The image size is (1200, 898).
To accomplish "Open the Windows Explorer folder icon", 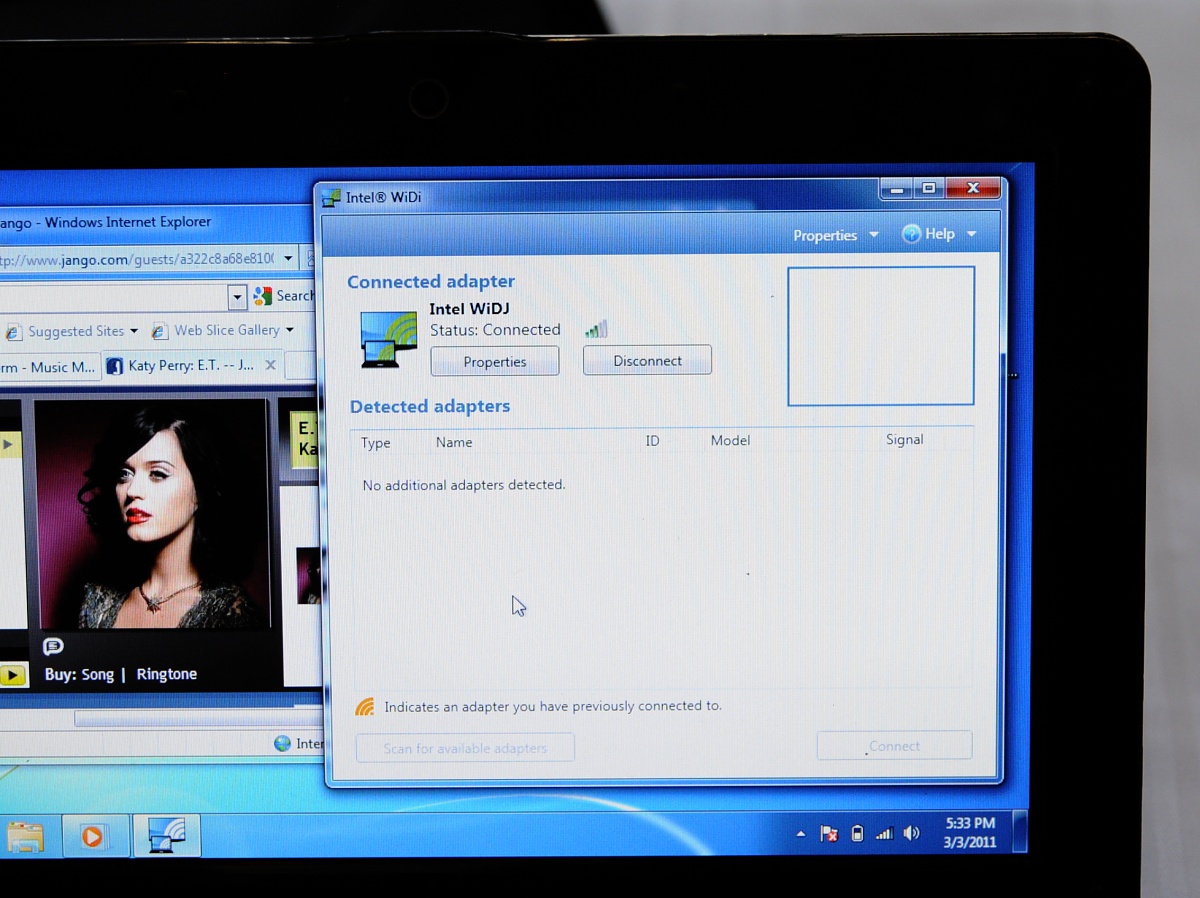I will [x=25, y=836].
